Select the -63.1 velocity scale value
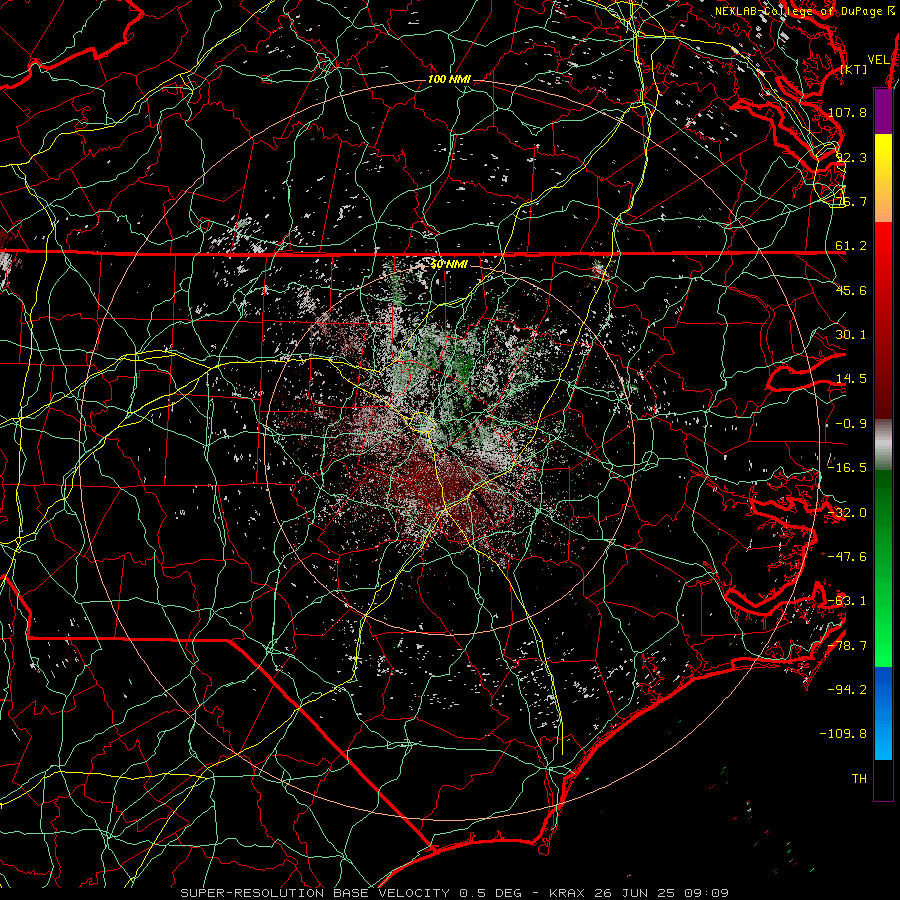Viewport: 900px width, 900px height. pyautogui.click(x=847, y=601)
